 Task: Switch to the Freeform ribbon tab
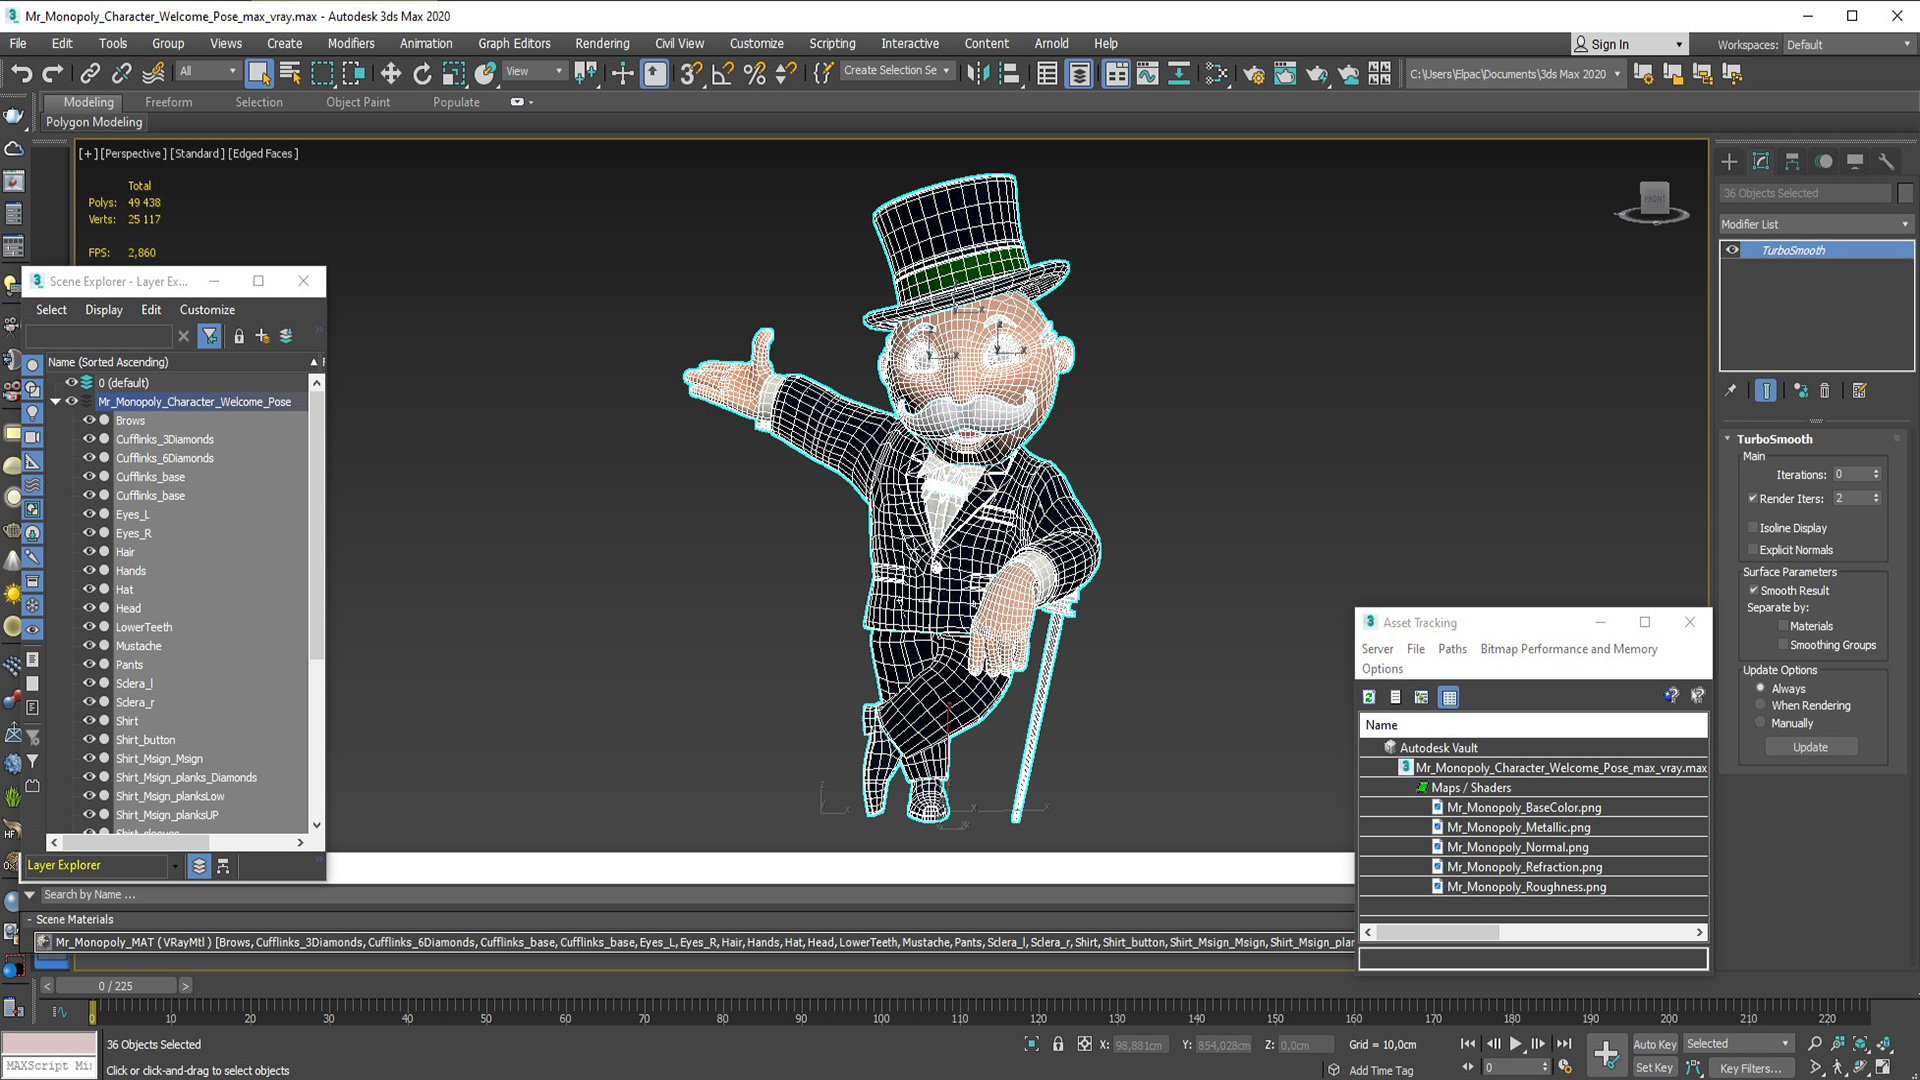(168, 102)
